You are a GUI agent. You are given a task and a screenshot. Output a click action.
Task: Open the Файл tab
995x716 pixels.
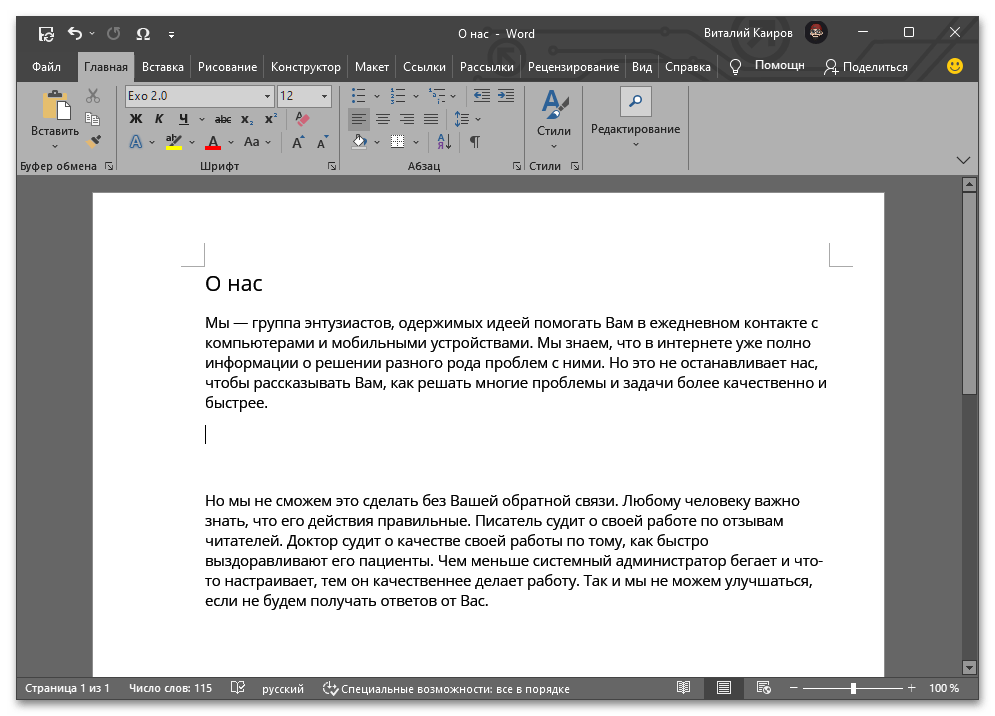pyautogui.click(x=46, y=67)
